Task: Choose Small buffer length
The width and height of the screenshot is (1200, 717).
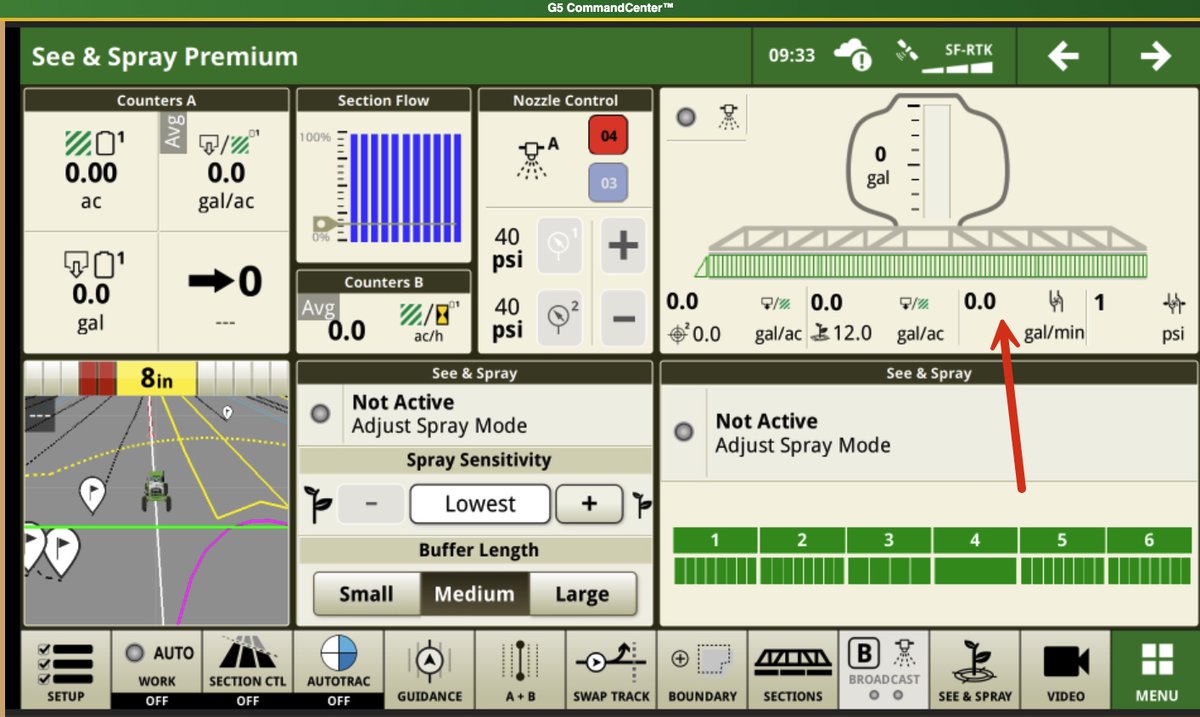Action: (x=366, y=594)
